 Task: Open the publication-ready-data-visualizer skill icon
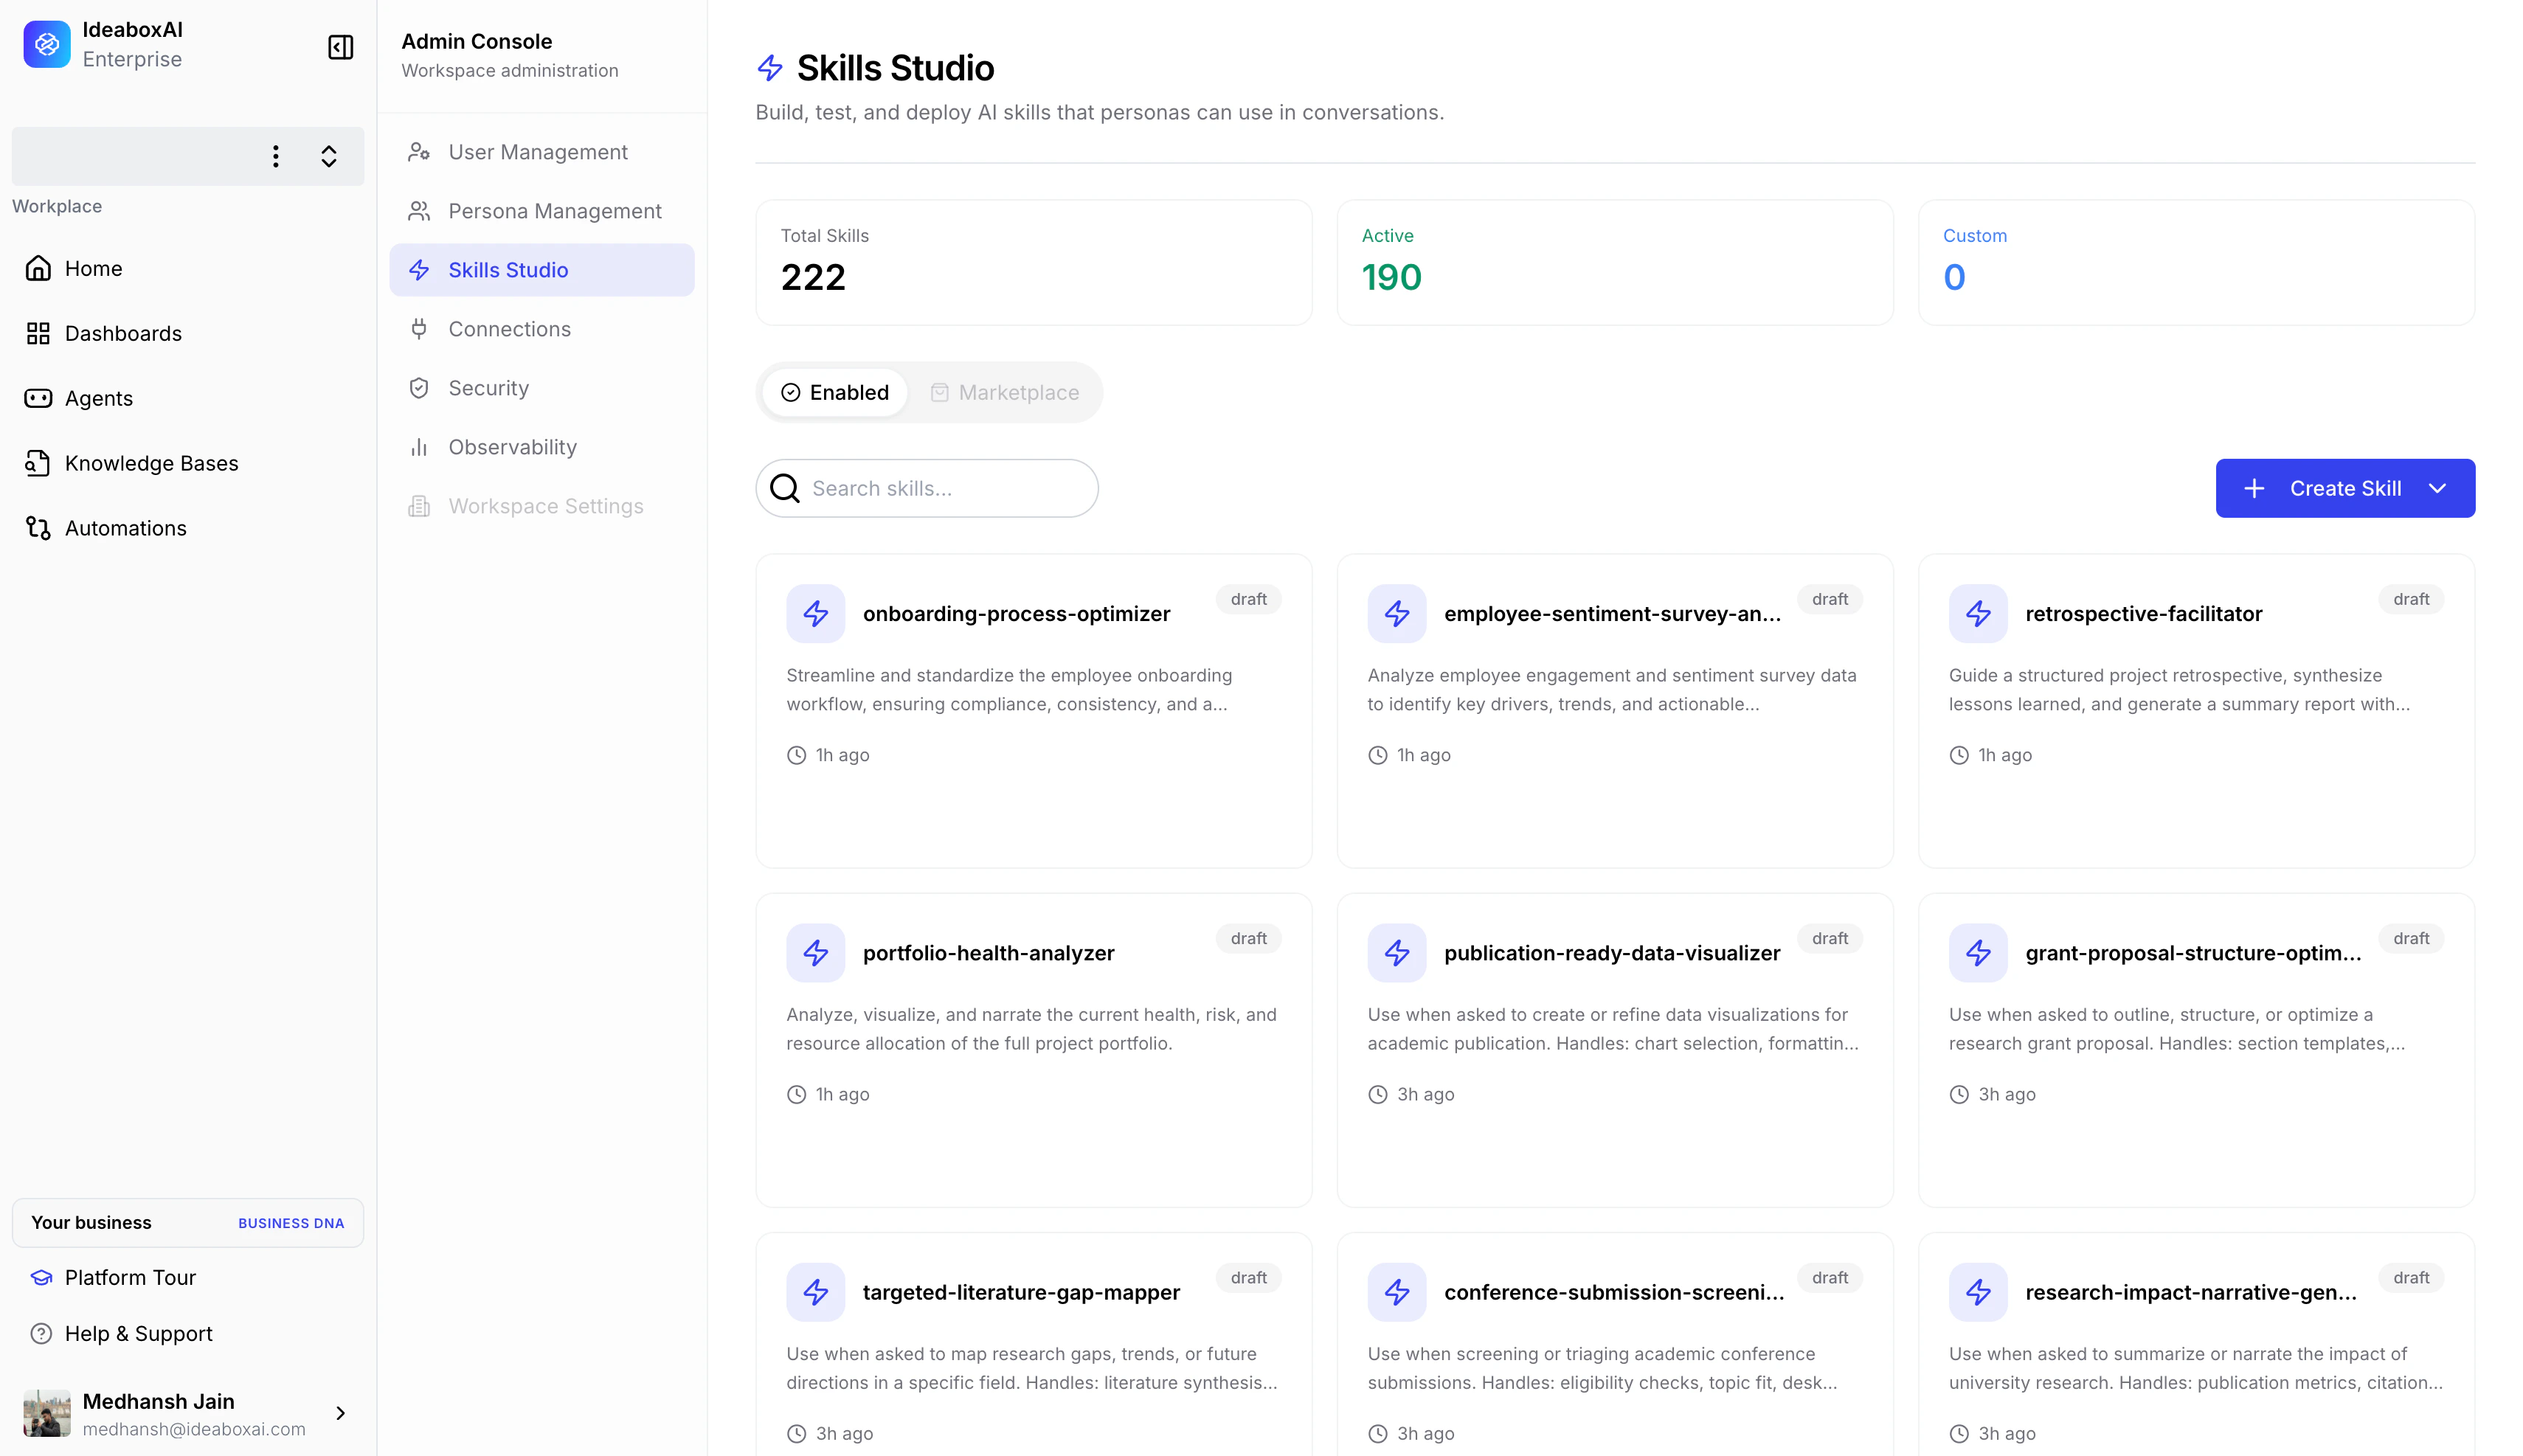pyautogui.click(x=1397, y=952)
